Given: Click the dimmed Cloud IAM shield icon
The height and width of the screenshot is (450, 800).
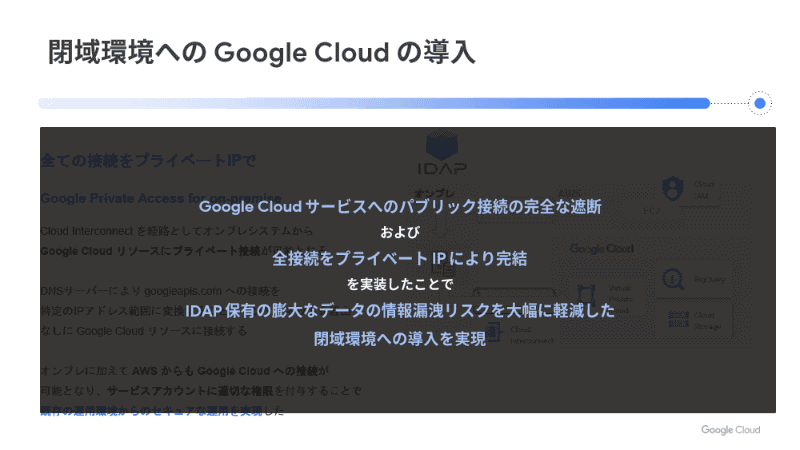Looking at the screenshot, I should coord(672,188).
